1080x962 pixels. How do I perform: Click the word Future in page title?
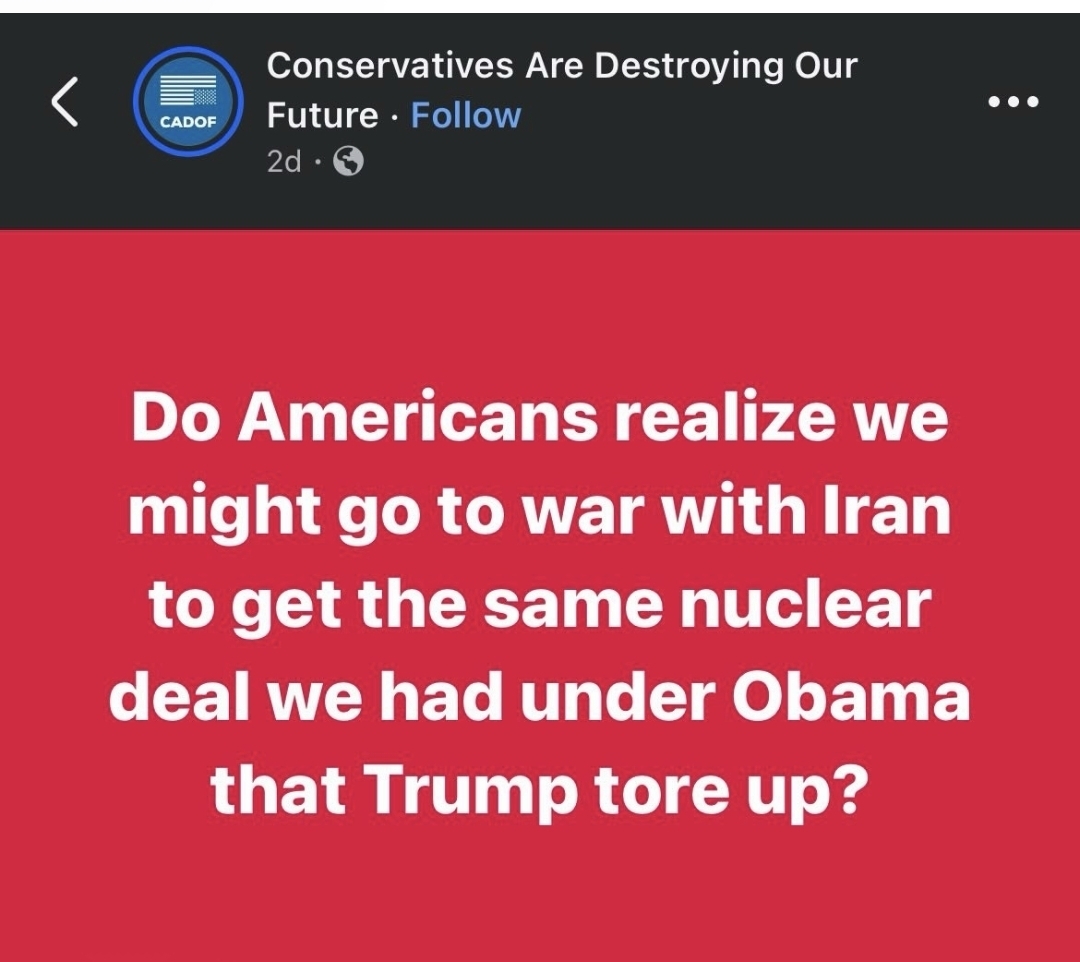tap(322, 115)
